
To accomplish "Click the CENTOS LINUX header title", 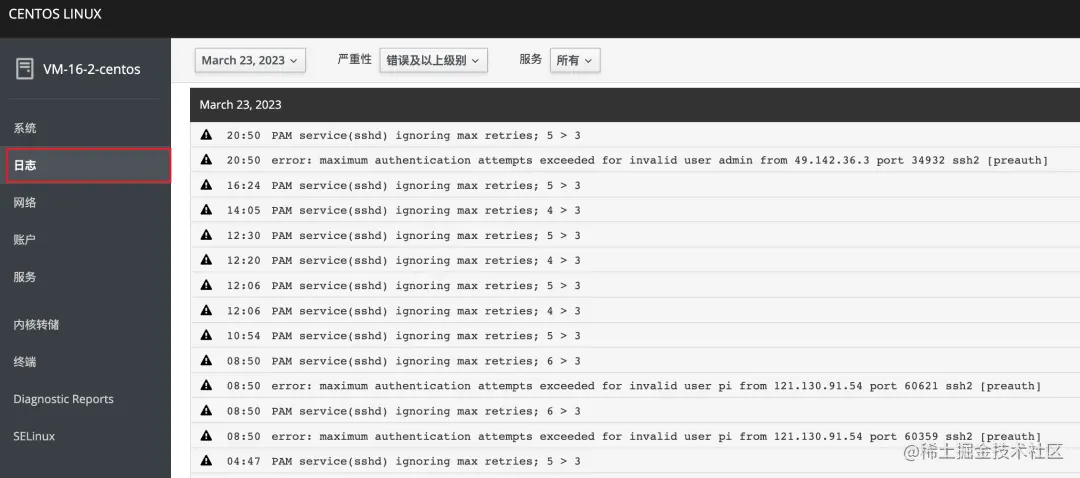I will 55,14.
